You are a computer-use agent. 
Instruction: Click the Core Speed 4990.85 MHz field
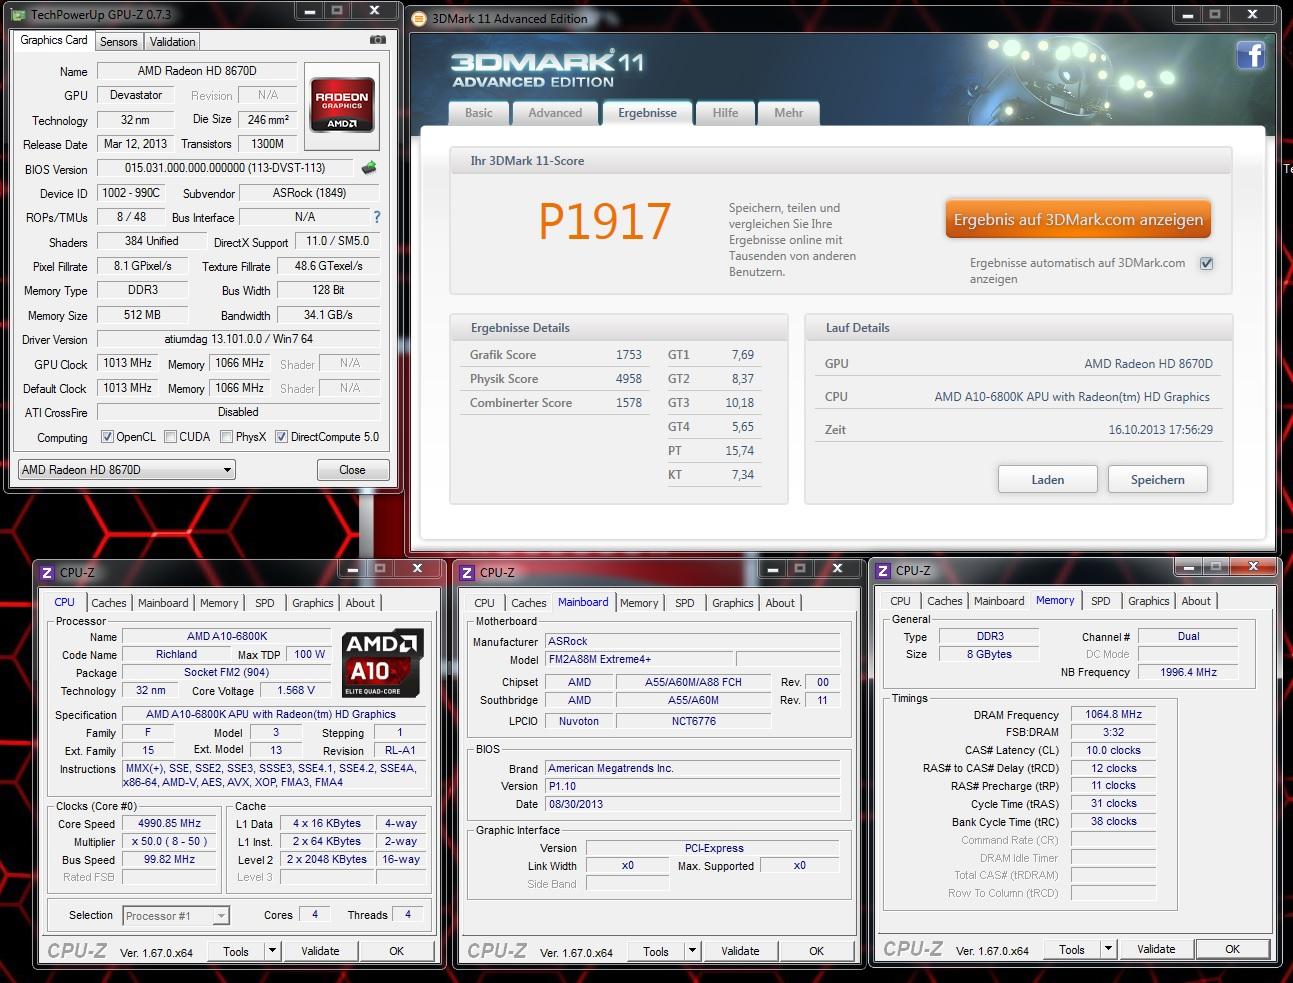click(169, 824)
